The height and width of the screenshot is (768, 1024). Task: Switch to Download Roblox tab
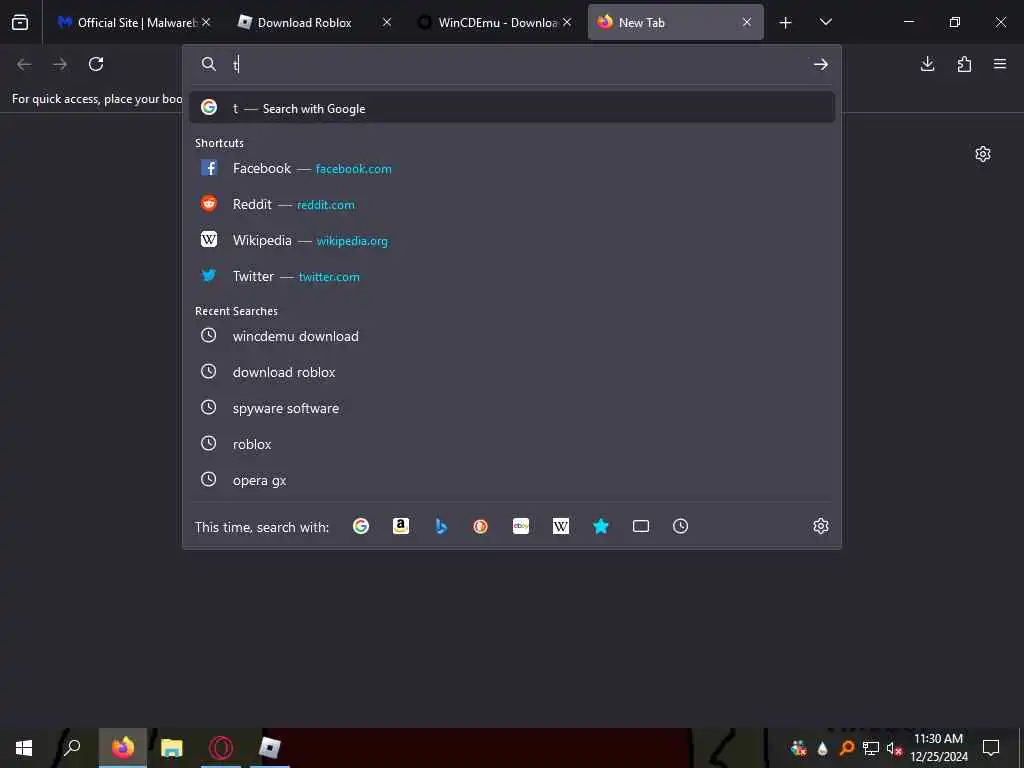point(313,22)
